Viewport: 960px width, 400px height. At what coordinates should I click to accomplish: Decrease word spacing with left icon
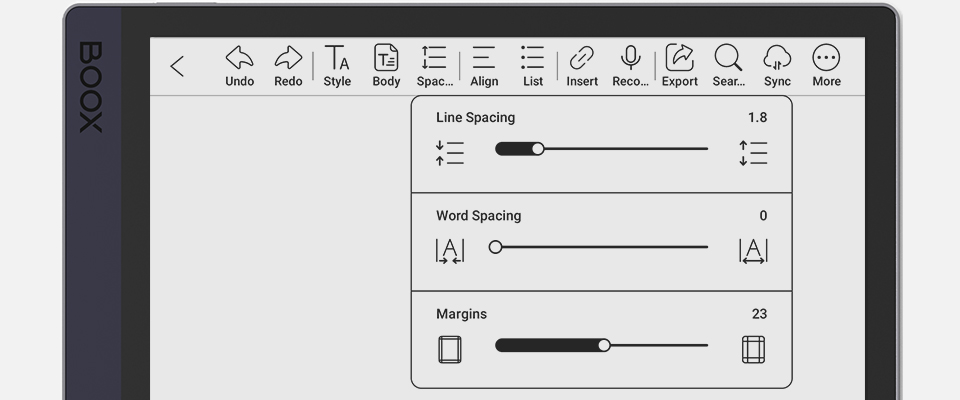(x=450, y=251)
